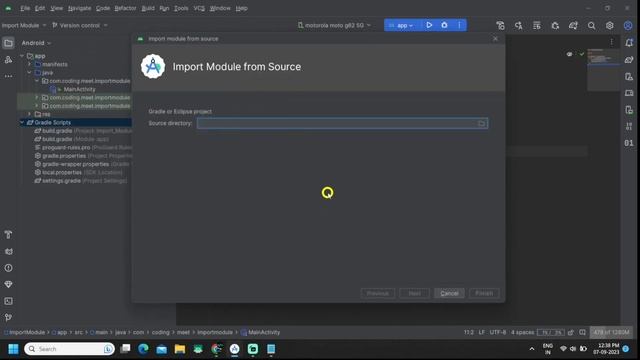Open the File menu
This screenshot has width=640, height=360.
[25, 8]
